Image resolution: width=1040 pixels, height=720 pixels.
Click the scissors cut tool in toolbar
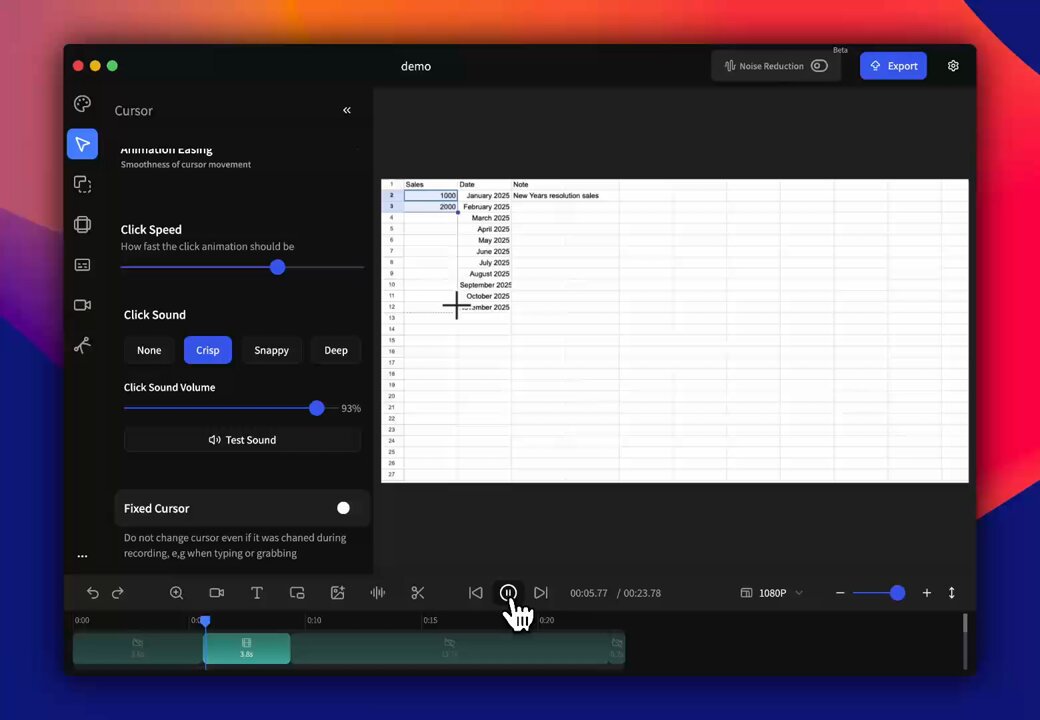tap(418, 593)
